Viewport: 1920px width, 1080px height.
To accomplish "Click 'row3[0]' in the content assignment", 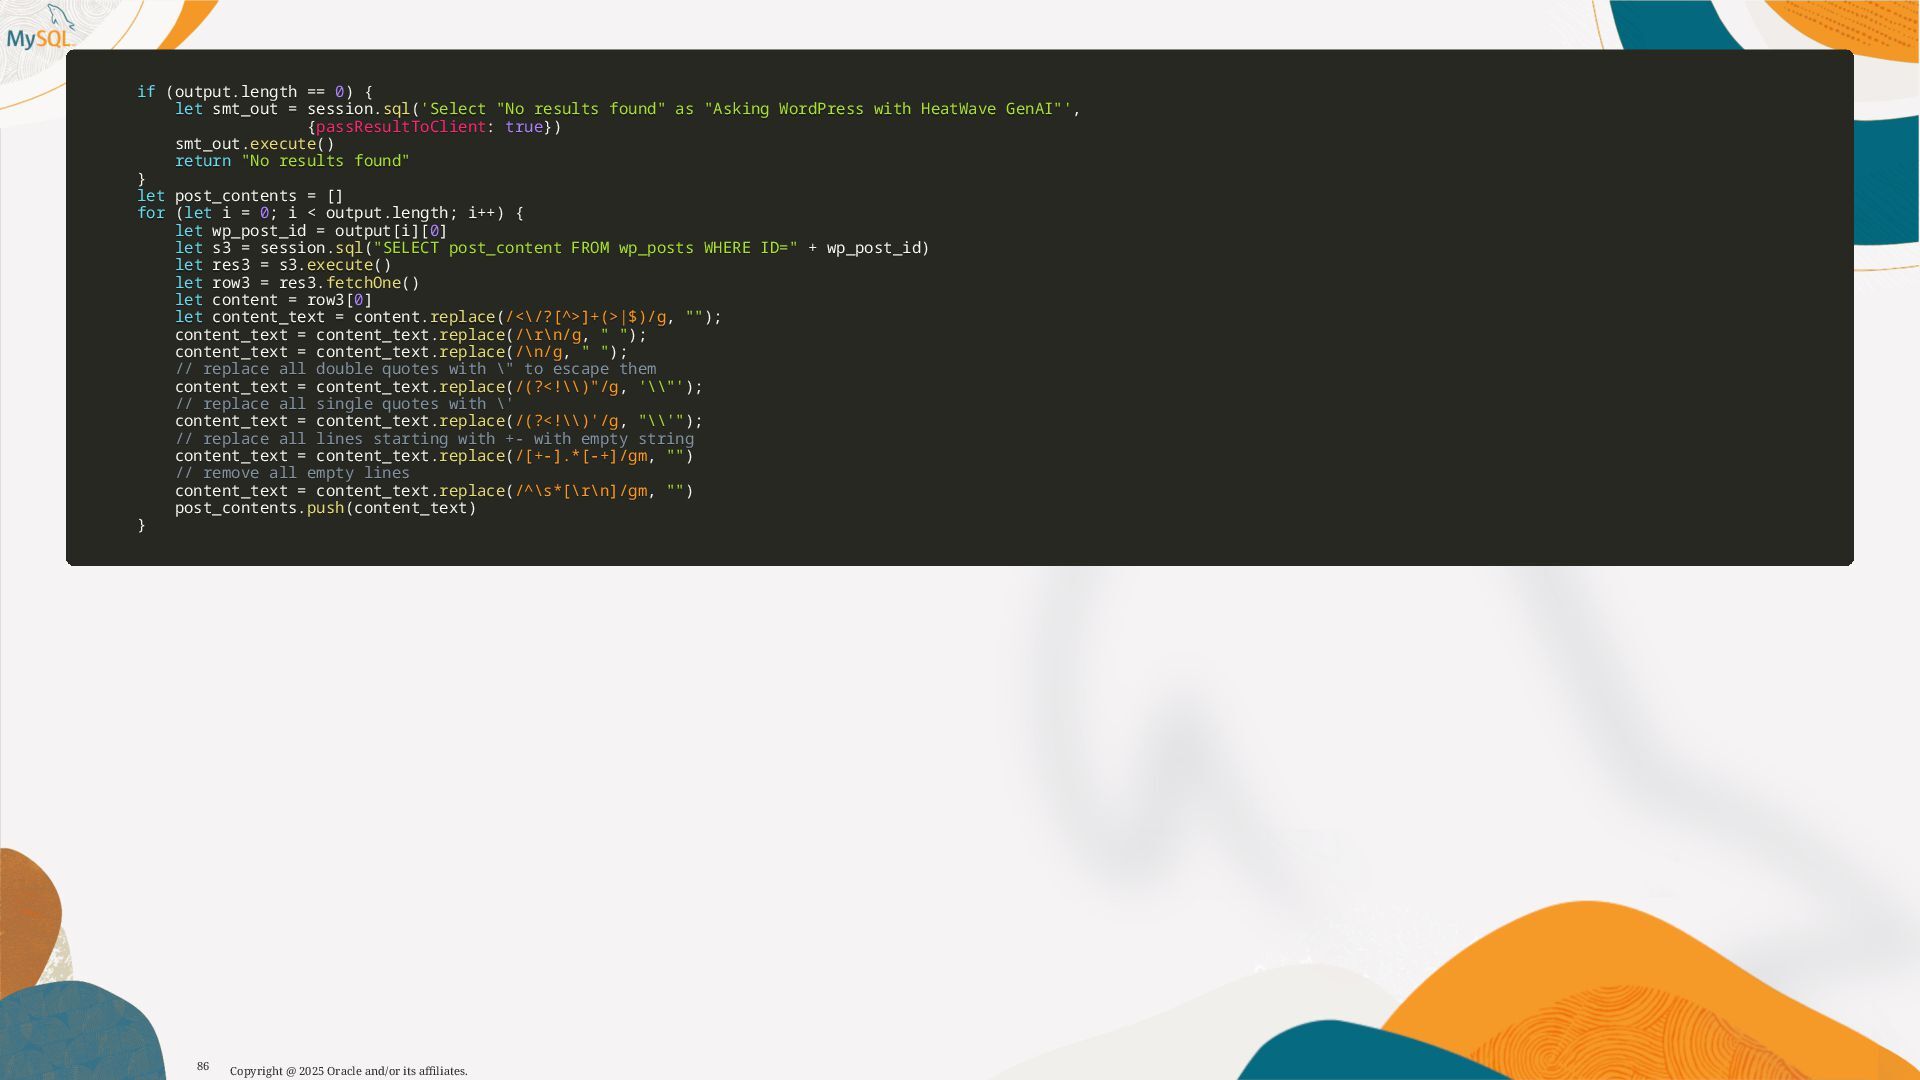I will point(339,300).
